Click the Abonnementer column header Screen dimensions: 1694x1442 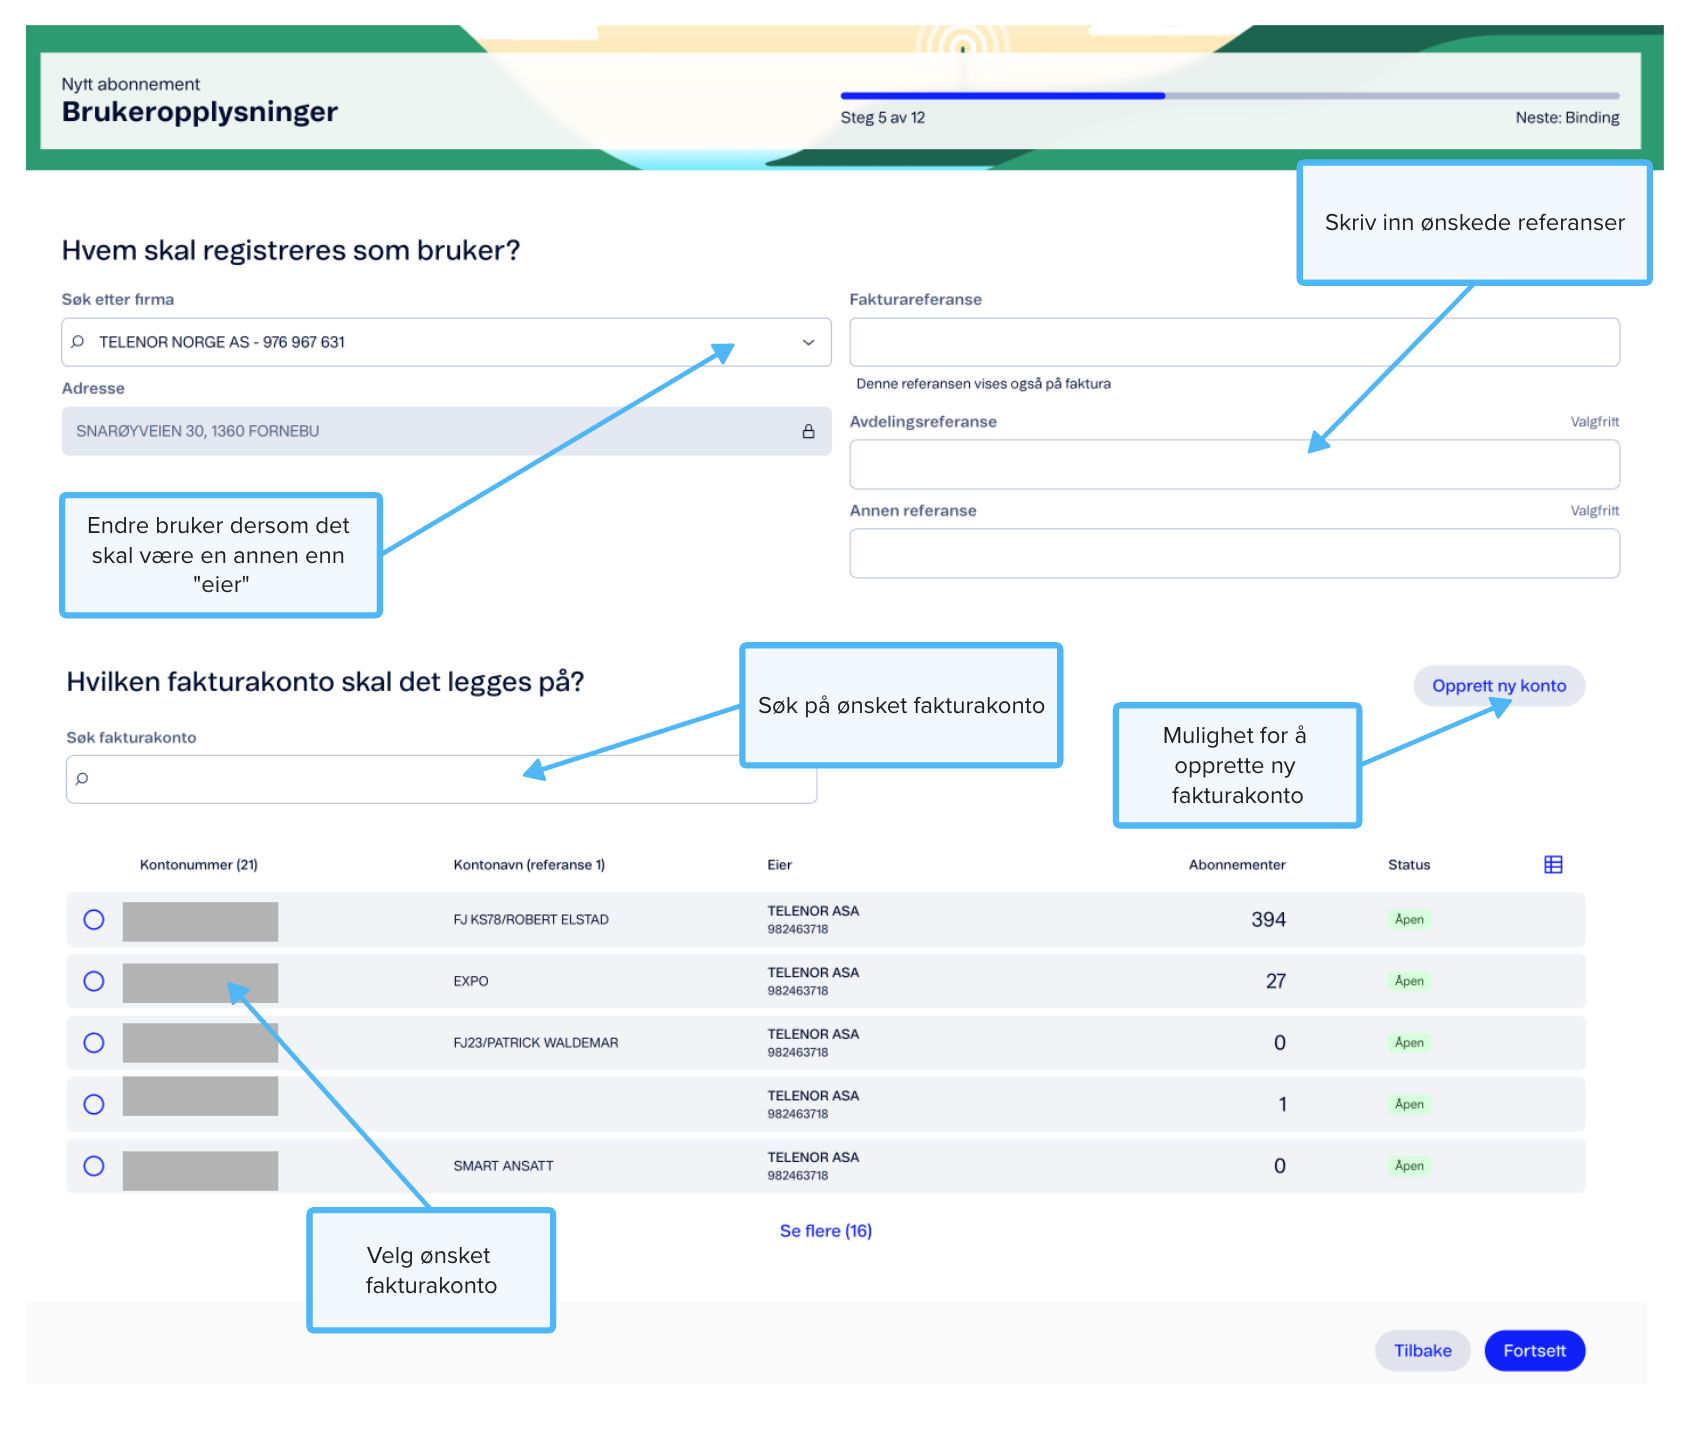[1237, 865]
